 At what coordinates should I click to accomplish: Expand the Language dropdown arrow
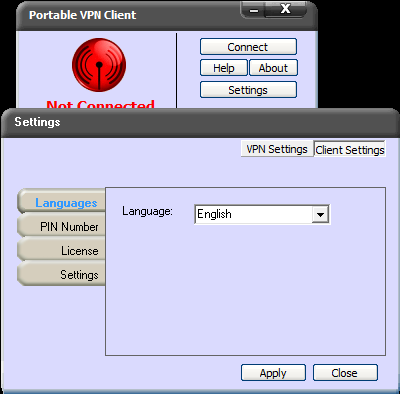pos(320,214)
